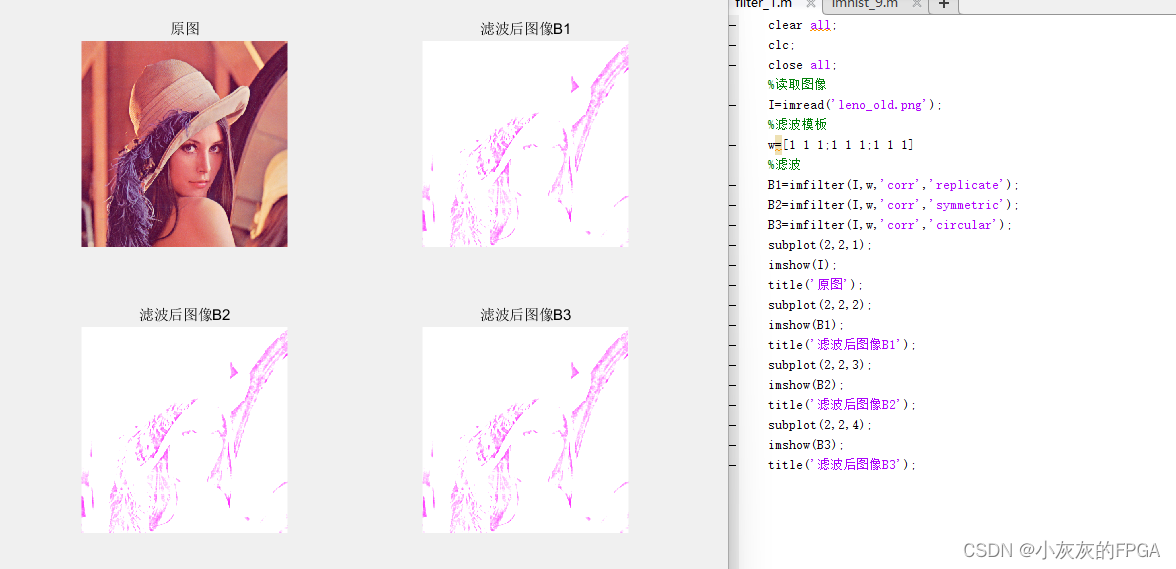Click the imshow(I) line
This screenshot has height=569, width=1176.
pos(802,265)
